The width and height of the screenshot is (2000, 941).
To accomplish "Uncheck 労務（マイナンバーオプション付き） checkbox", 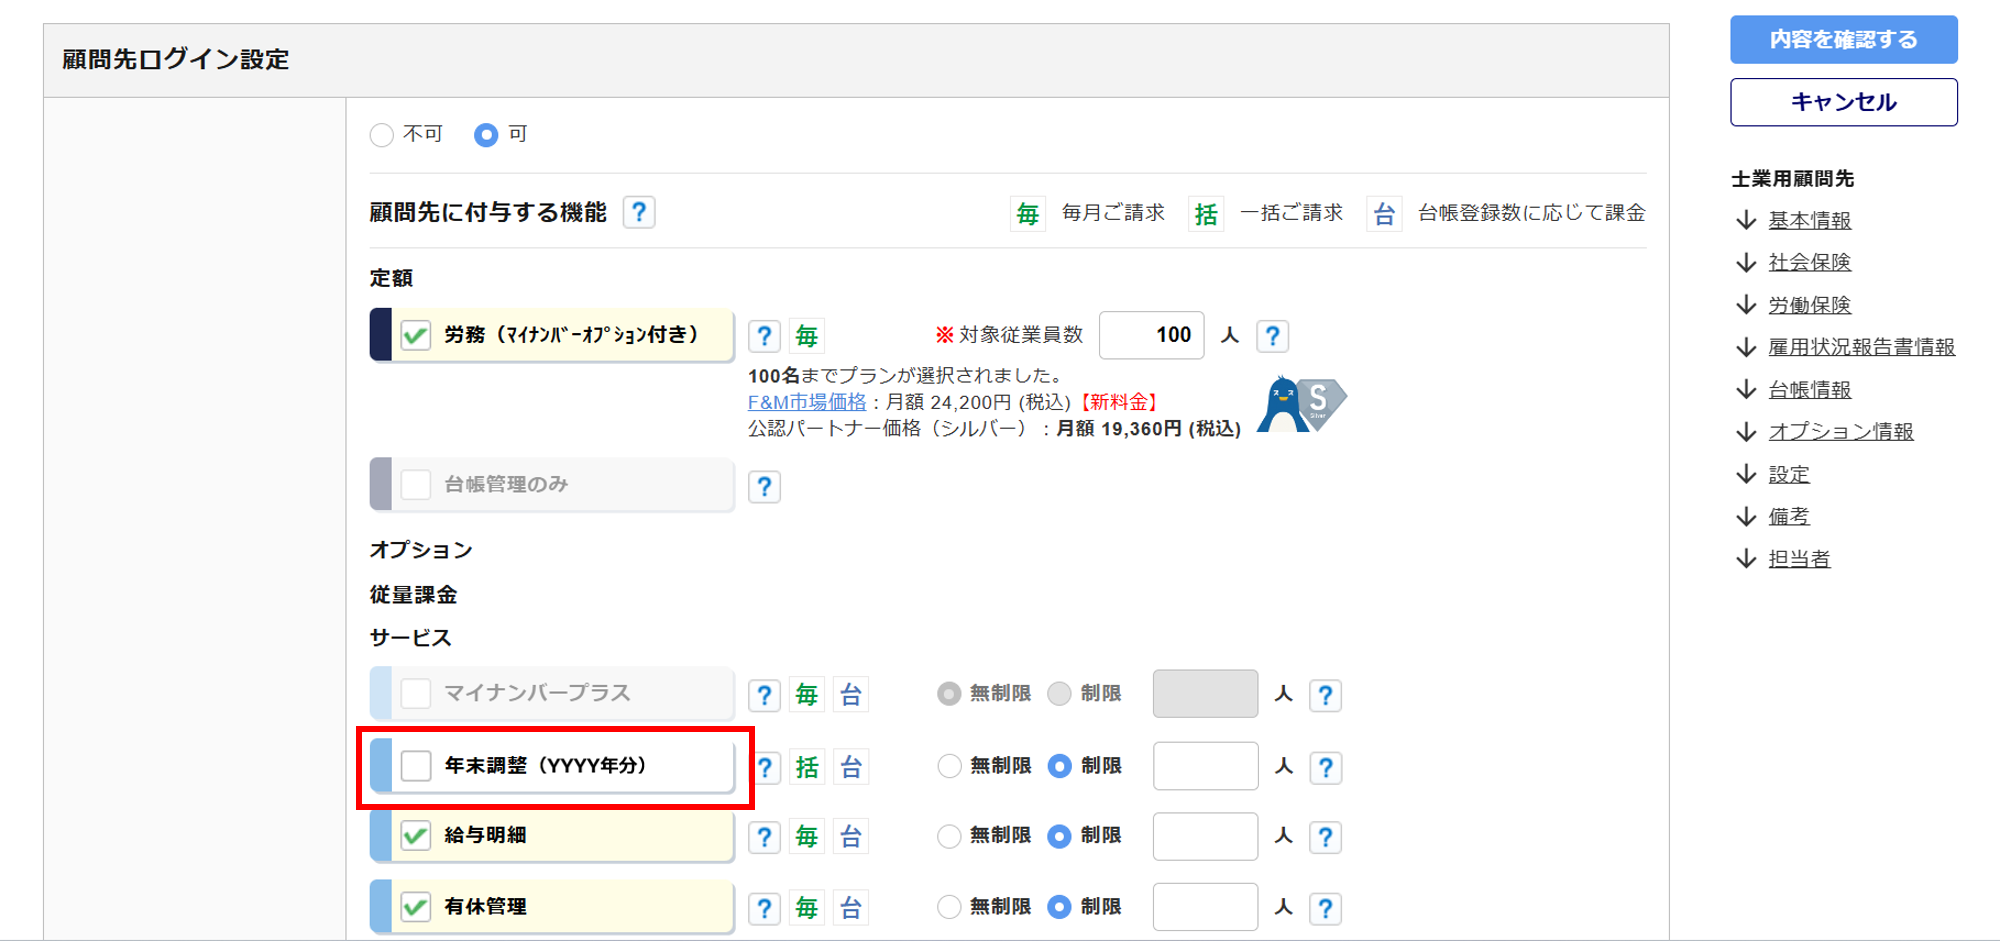I will pyautogui.click(x=416, y=335).
